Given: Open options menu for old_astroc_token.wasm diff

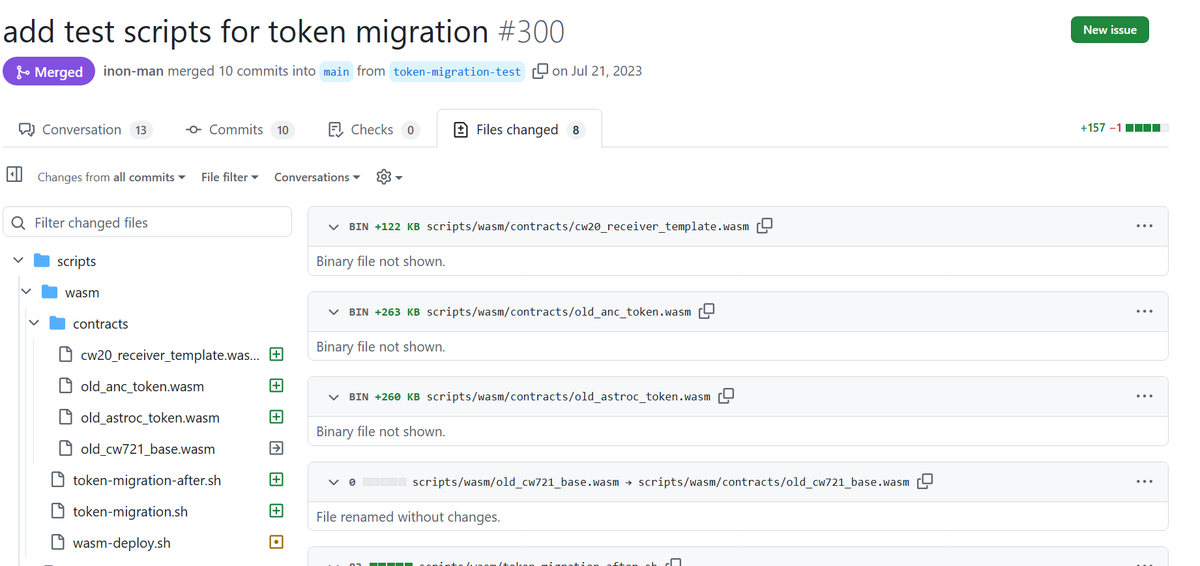Looking at the screenshot, I should click(x=1144, y=396).
